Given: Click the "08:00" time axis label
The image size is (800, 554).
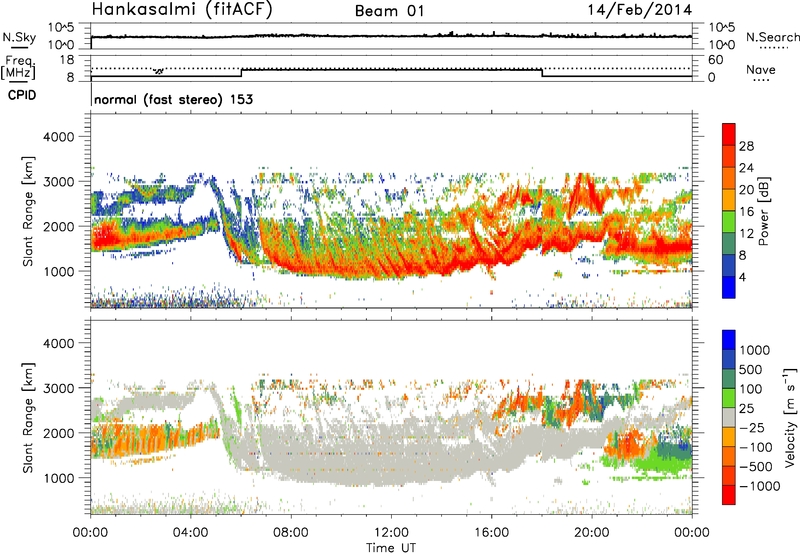Looking at the screenshot, I should 291,533.
